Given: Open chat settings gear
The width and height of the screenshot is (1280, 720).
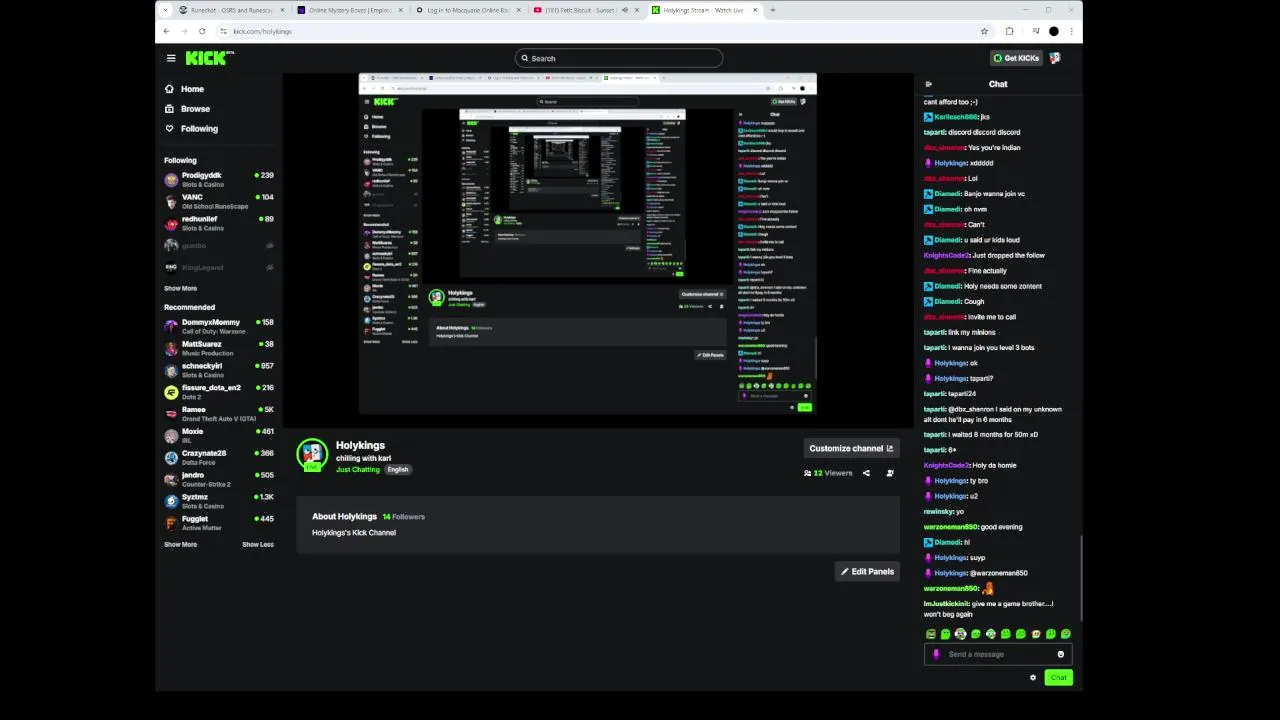Looking at the screenshot, I should [1033, 677].
